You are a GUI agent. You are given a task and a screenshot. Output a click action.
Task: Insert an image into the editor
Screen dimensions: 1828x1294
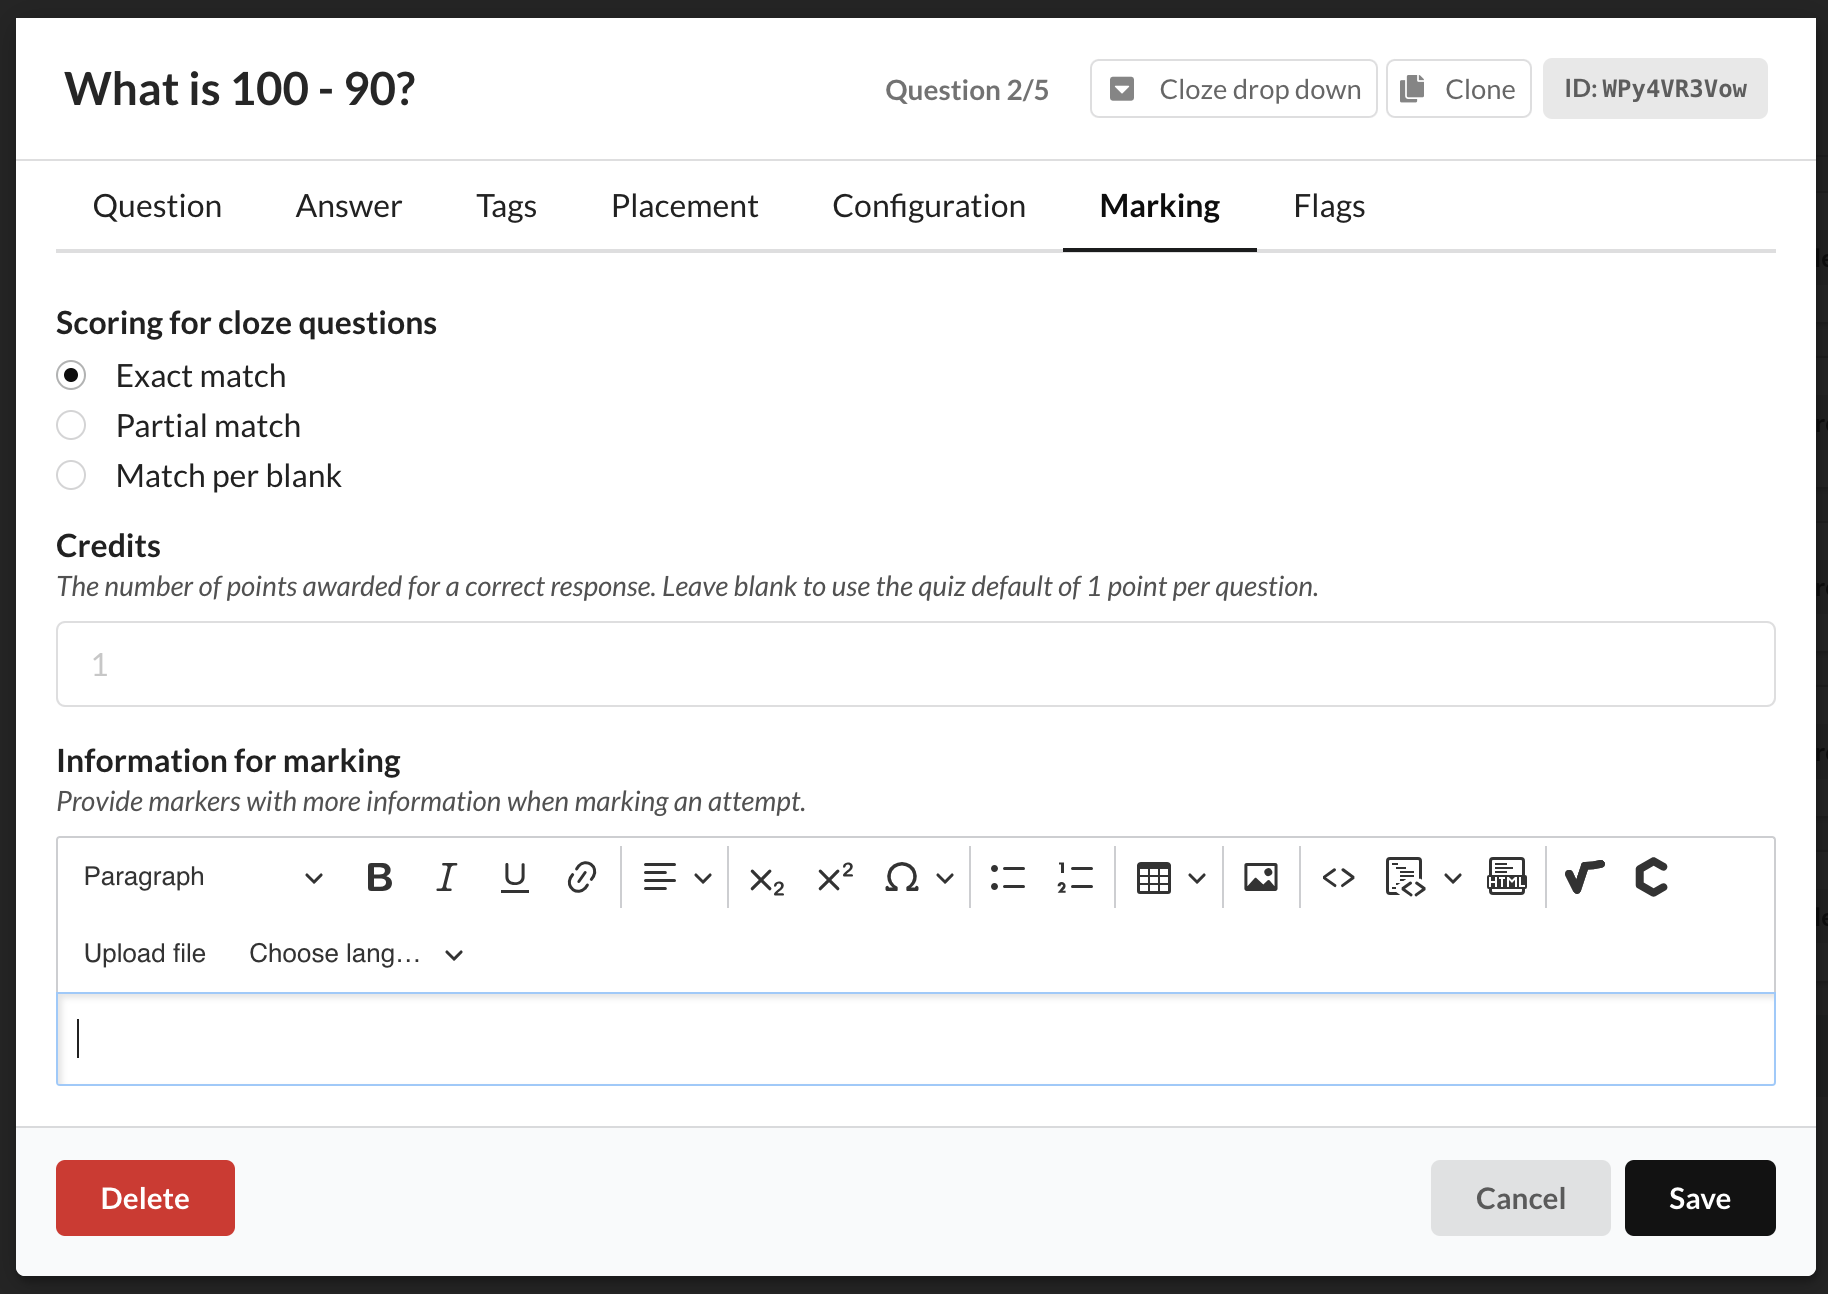coord(1260,878)
